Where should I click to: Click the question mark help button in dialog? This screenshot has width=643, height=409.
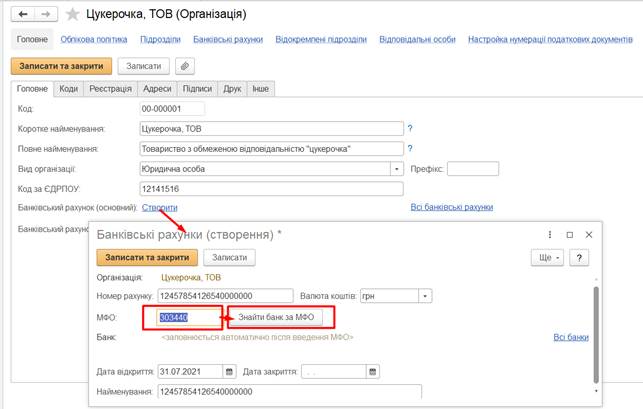click(579, 257)
